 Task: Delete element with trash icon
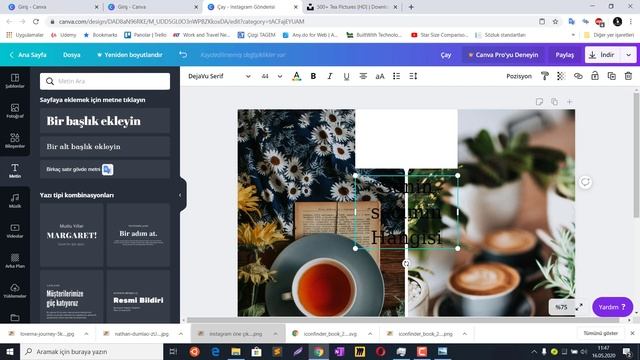point(628,76)
